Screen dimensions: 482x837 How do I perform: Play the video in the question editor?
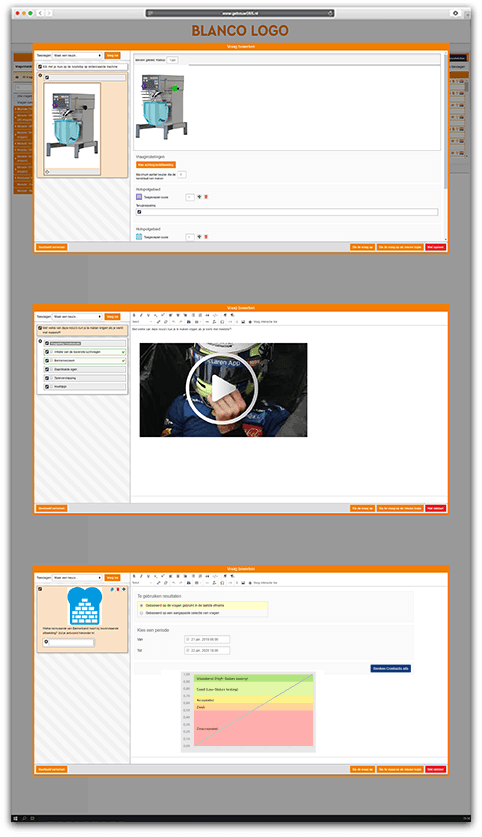(222, 389)
